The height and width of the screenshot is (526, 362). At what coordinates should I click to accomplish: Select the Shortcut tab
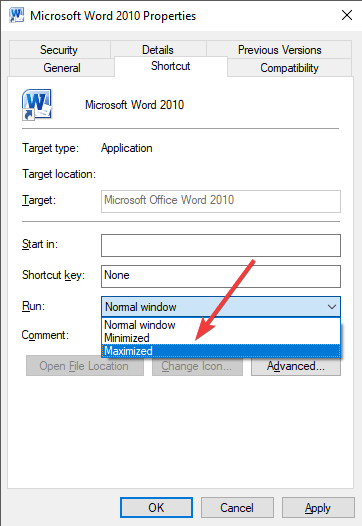pos(171,66)
